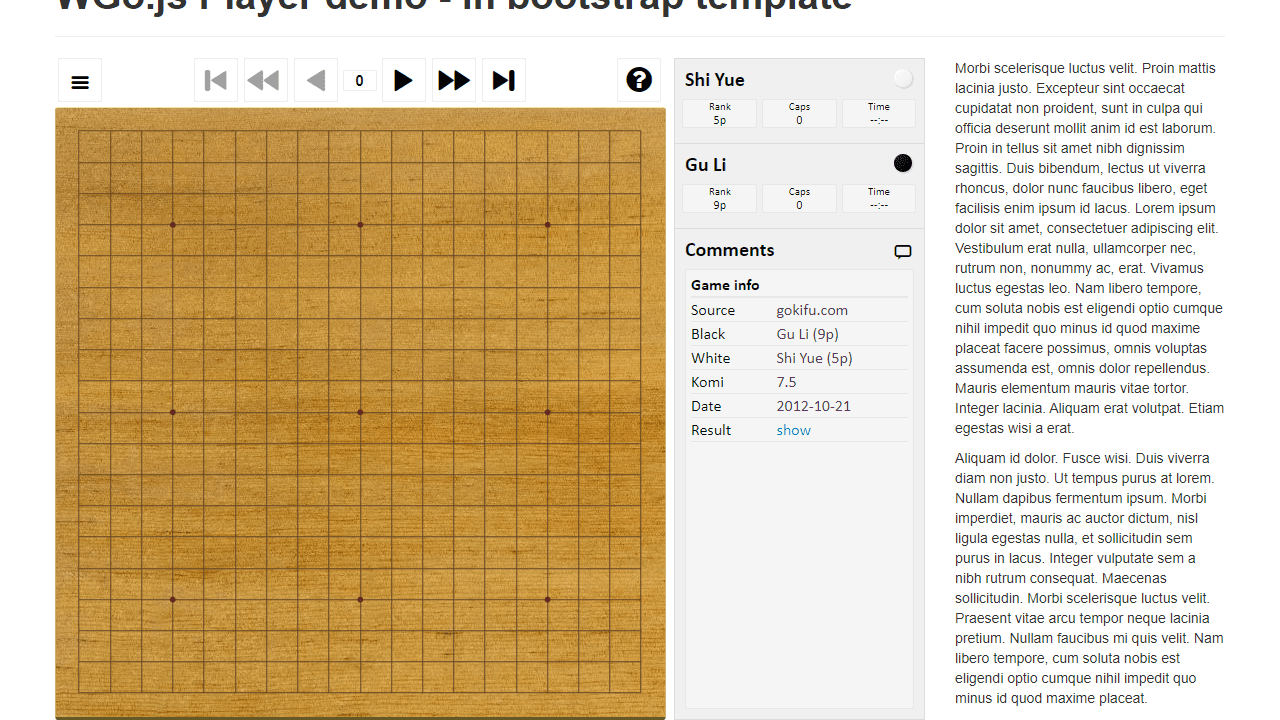
Task: Click the Game info heading
Action: point(726,285)
